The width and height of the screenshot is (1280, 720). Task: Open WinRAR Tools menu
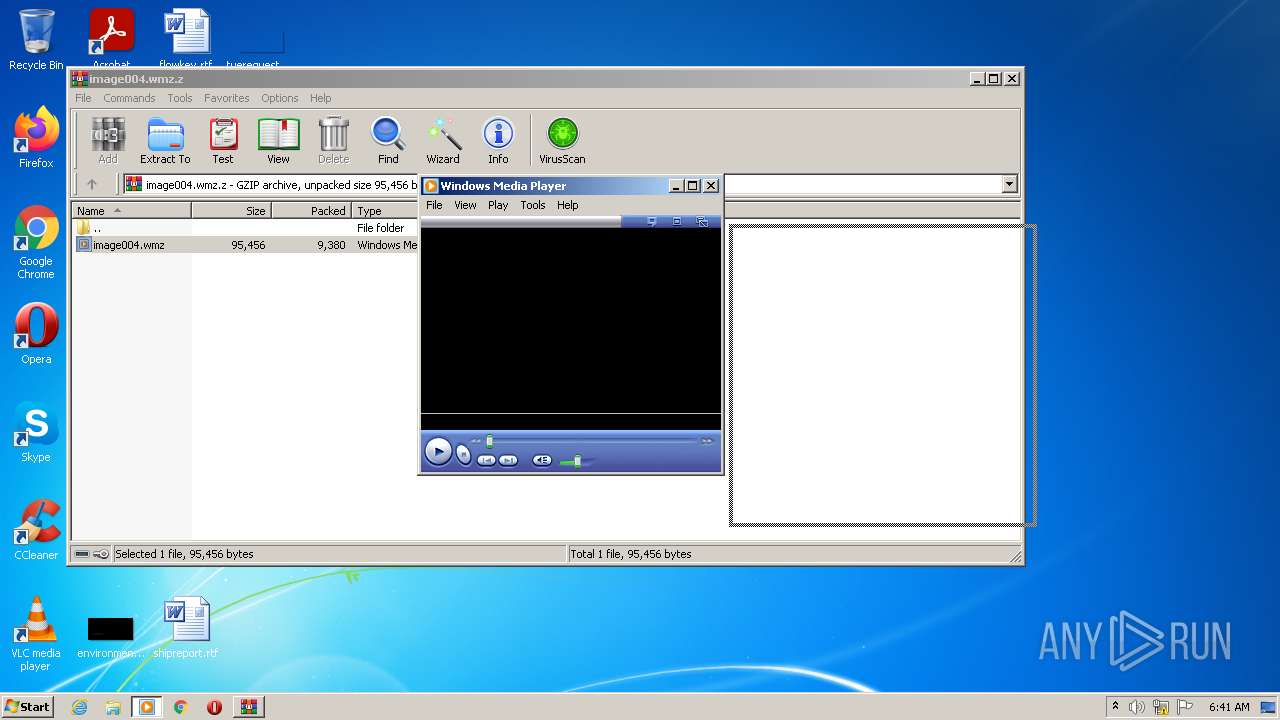pos(180,98)
